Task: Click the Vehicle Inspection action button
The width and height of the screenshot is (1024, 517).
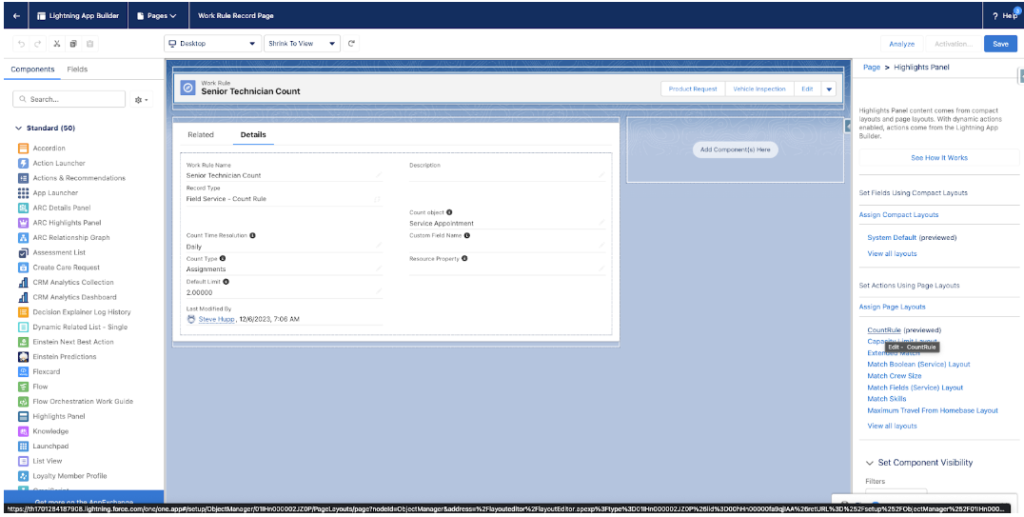Action: tap(760, 89)
